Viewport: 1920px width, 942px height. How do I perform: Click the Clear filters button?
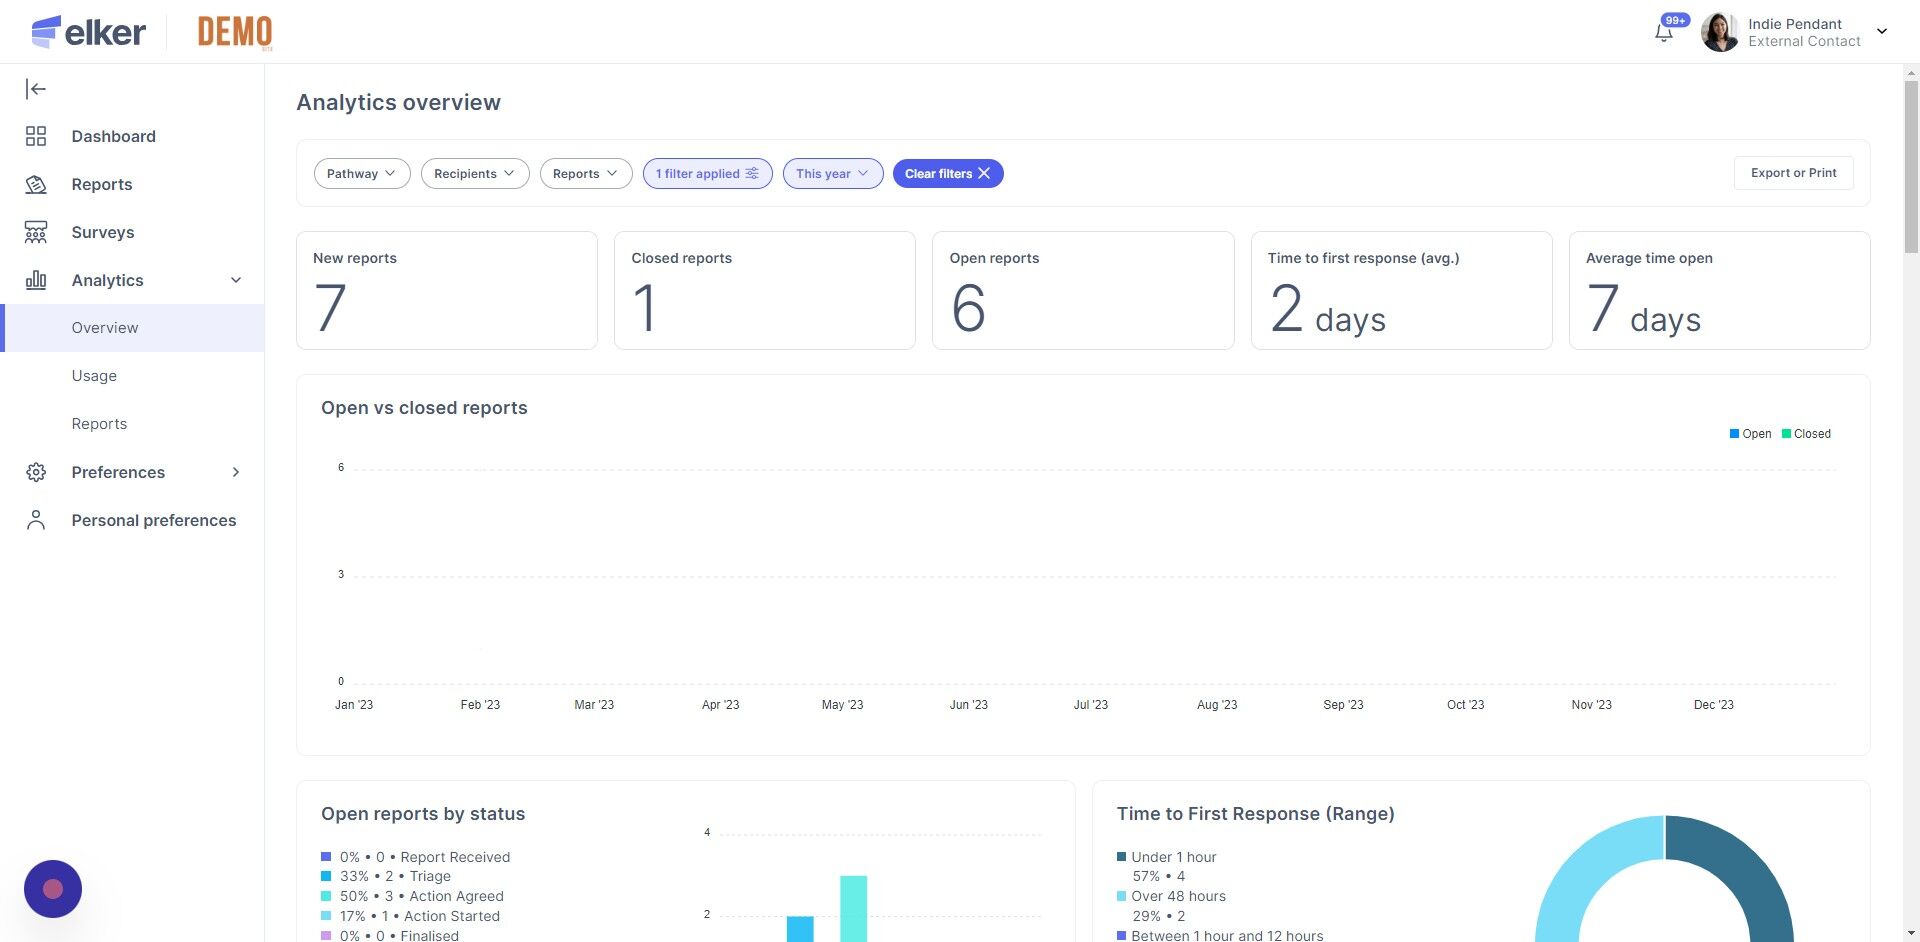pyautogui.click(x=948, y=173)
